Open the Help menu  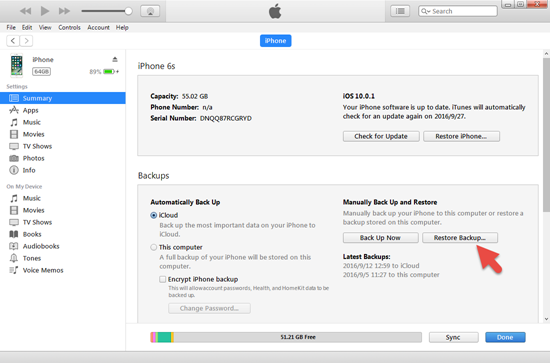[x=122, y=27]
